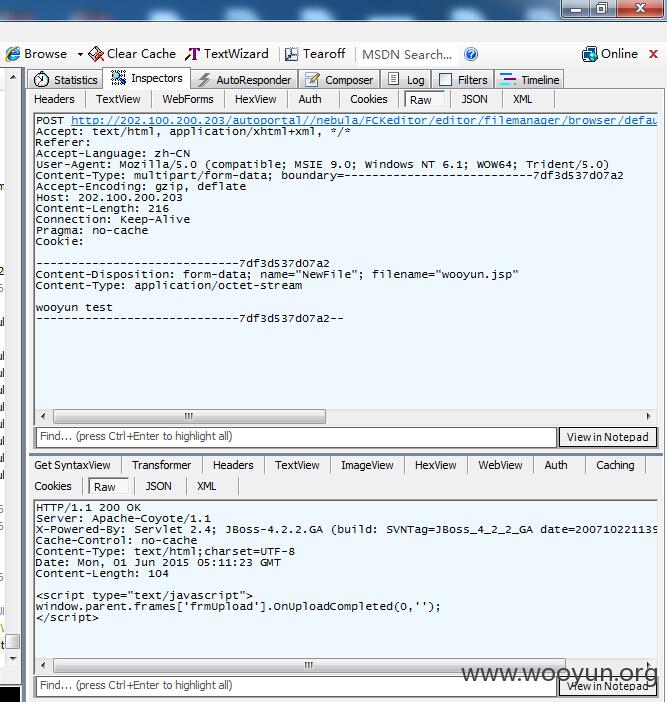Maximize or restore the window
This screenshot has height=702, width=667.
click(602, 9)
